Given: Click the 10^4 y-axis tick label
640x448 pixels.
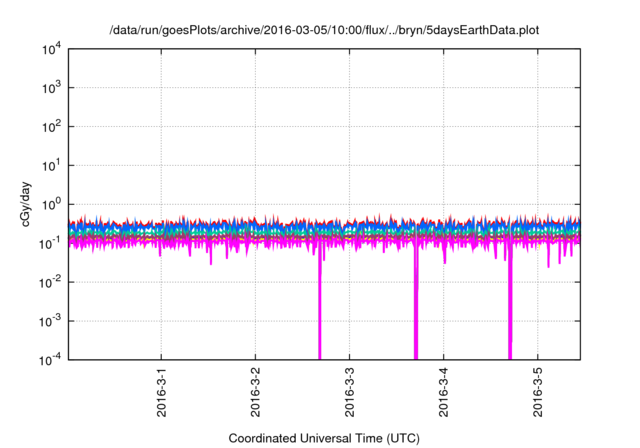Looking at the screenshot, I should [x=51, y=49].
